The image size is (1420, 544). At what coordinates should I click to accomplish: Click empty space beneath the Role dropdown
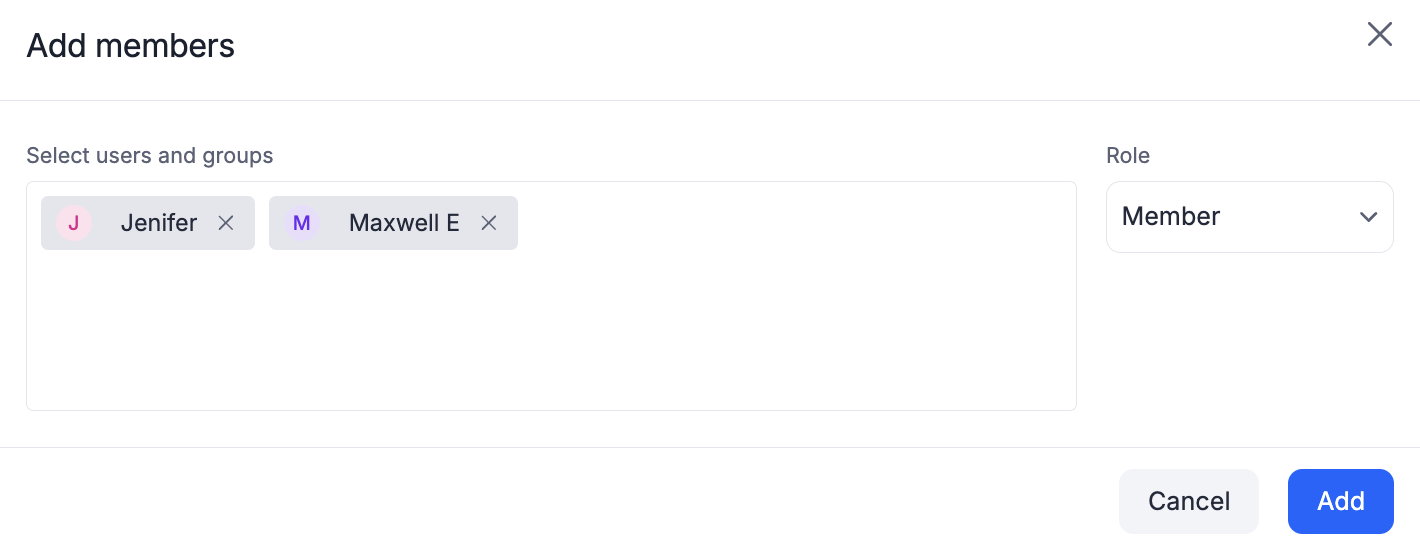click(1249, 340)
